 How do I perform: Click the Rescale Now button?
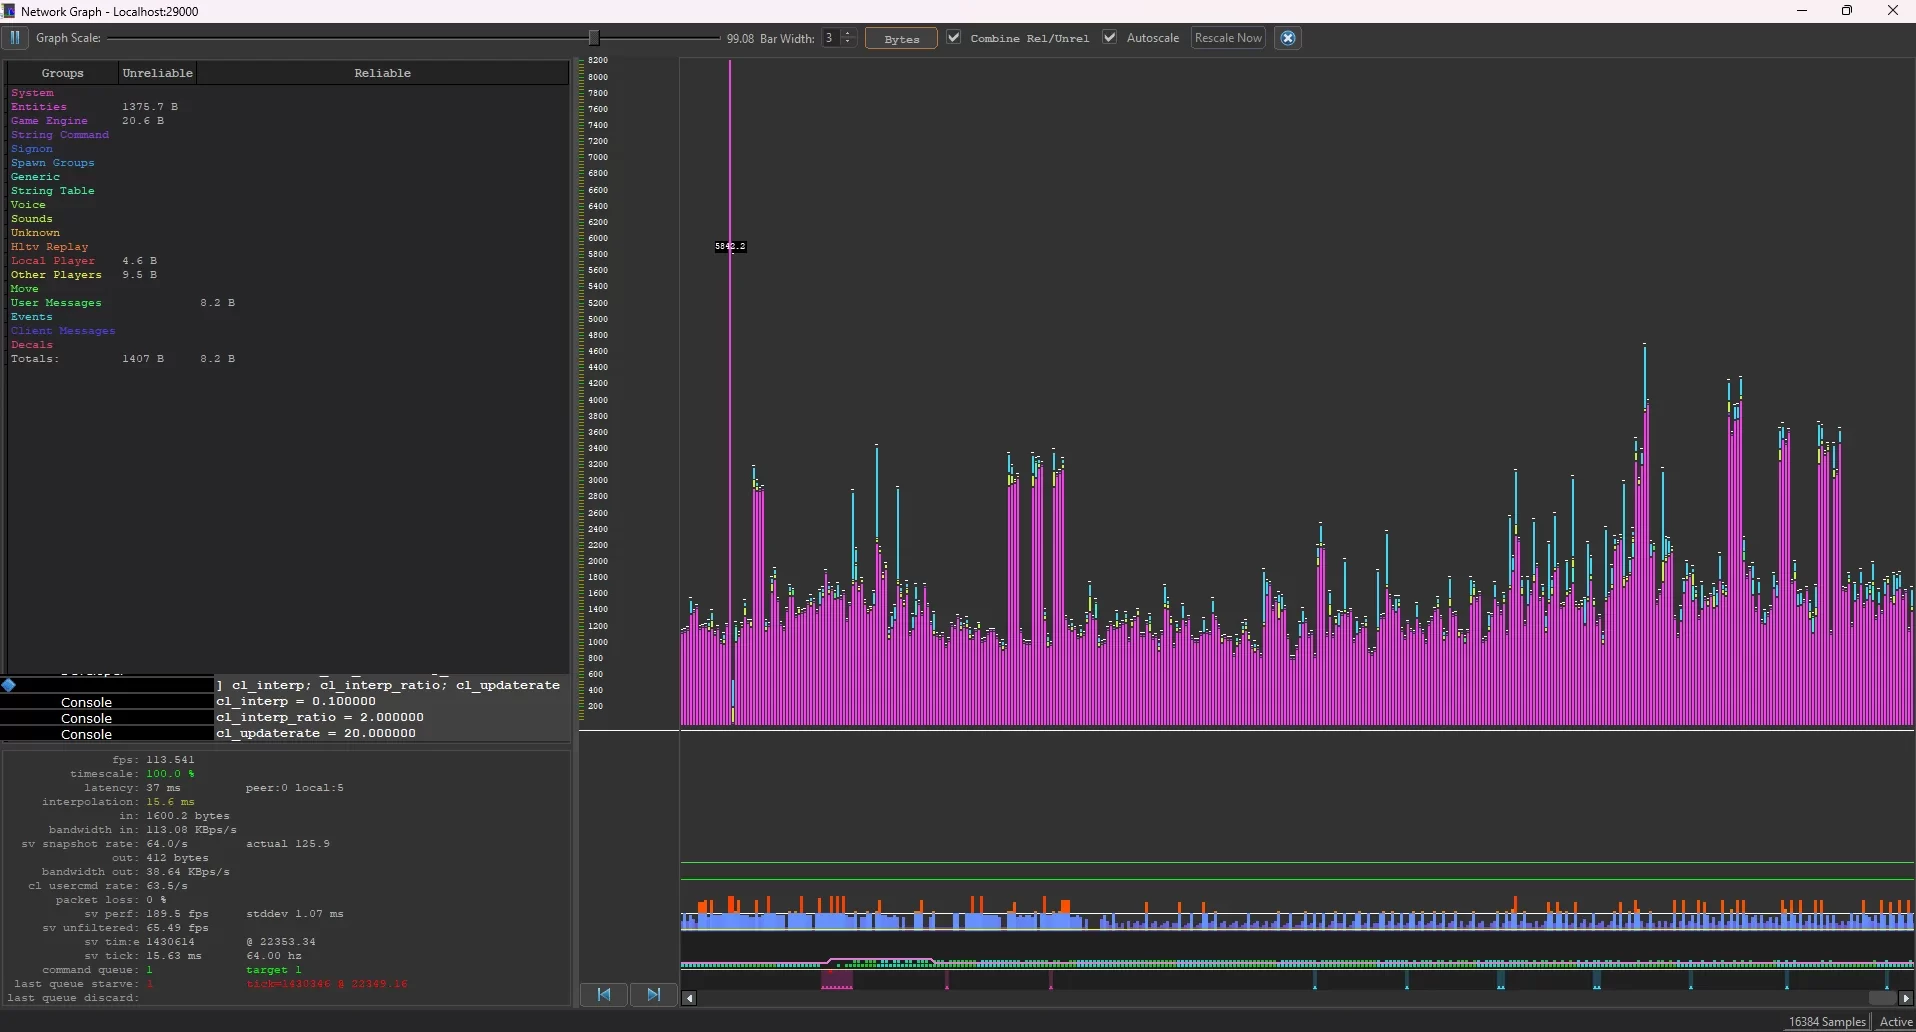pyautogui.click(x=1228, y=38)
